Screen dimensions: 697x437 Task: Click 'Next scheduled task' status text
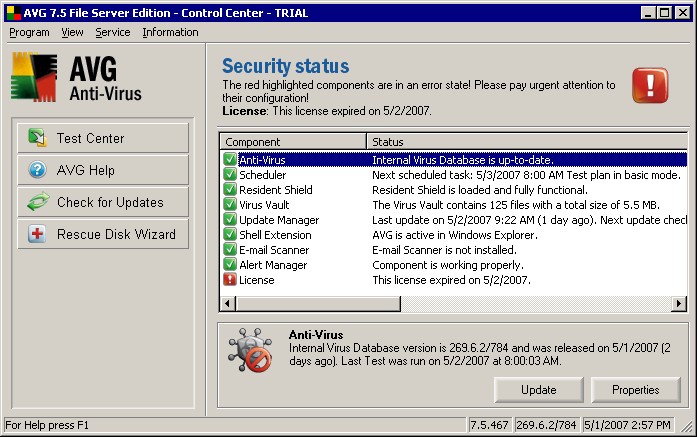click(x=526, y=175)
